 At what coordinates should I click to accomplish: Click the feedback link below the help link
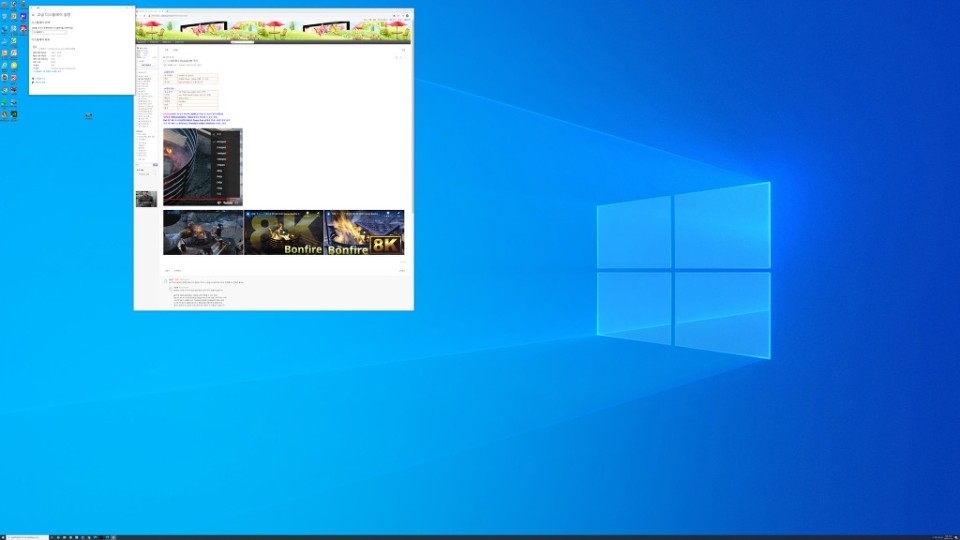40,82
